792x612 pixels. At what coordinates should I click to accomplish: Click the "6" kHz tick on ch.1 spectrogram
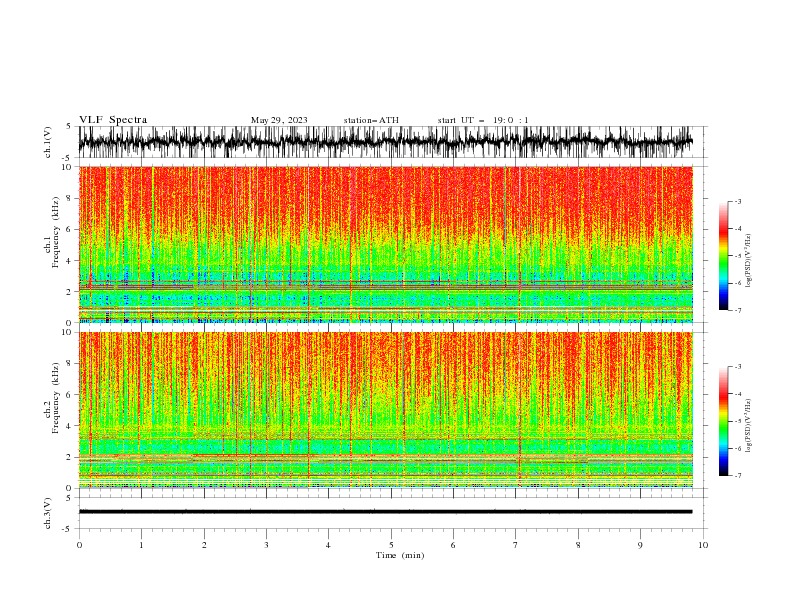(70, 229)
